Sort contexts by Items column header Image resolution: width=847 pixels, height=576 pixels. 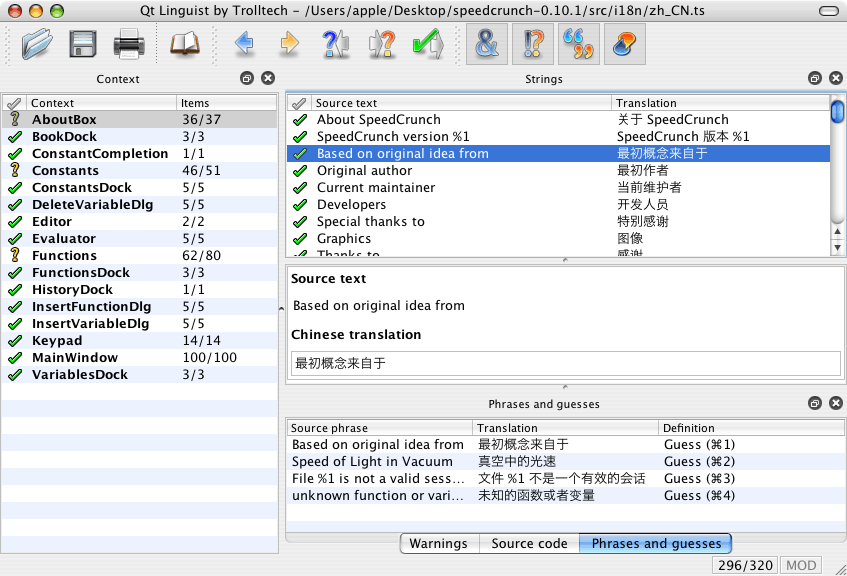pyautogui.click(x=227, y=103)
